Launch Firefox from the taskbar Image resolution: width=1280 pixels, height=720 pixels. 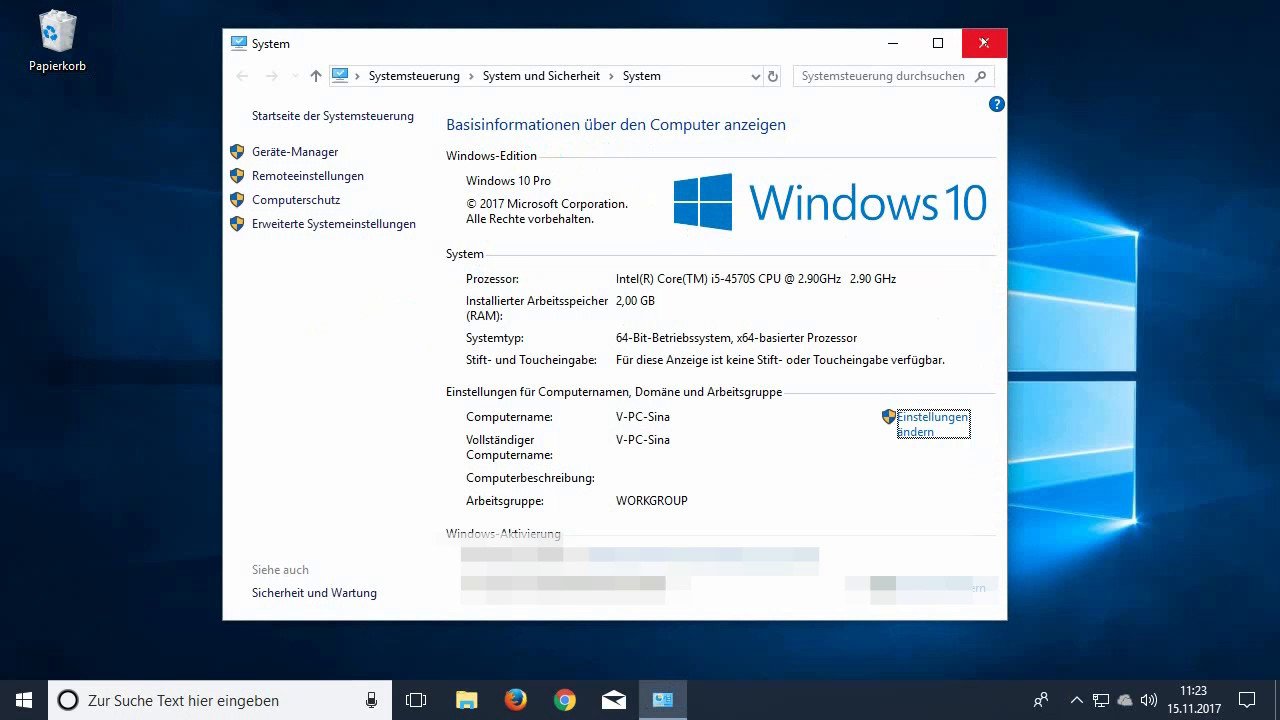pyautogui.click(x=515, y=700)
